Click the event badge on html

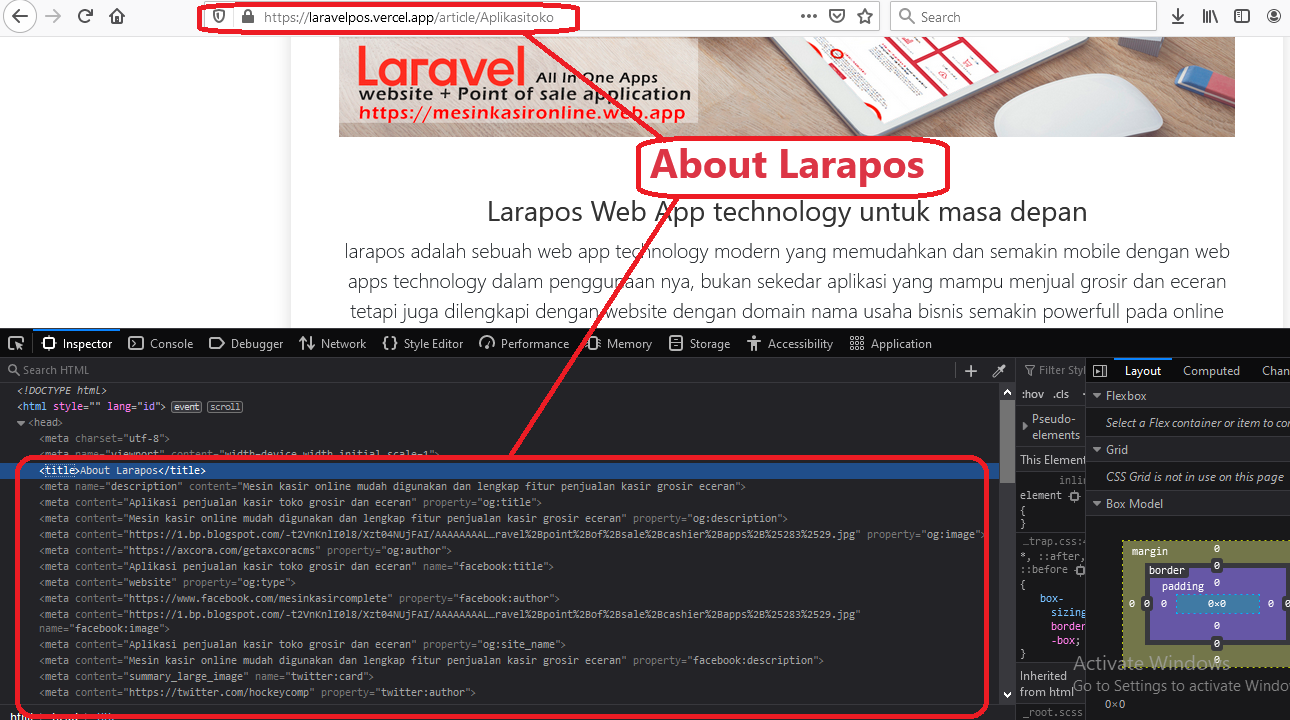(186, 407)
